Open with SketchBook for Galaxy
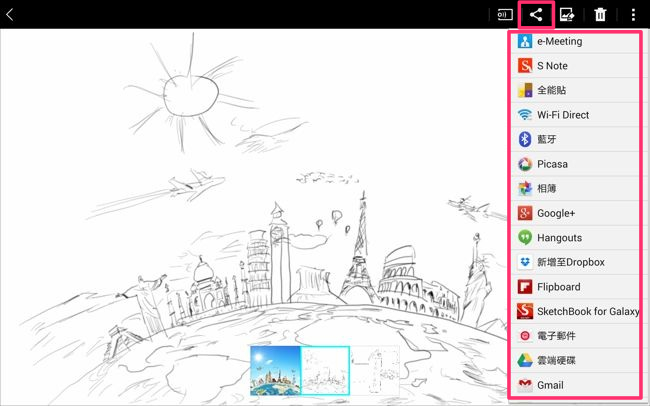The image size is (650, 406). pyautogui.click(x=575, y=311)
